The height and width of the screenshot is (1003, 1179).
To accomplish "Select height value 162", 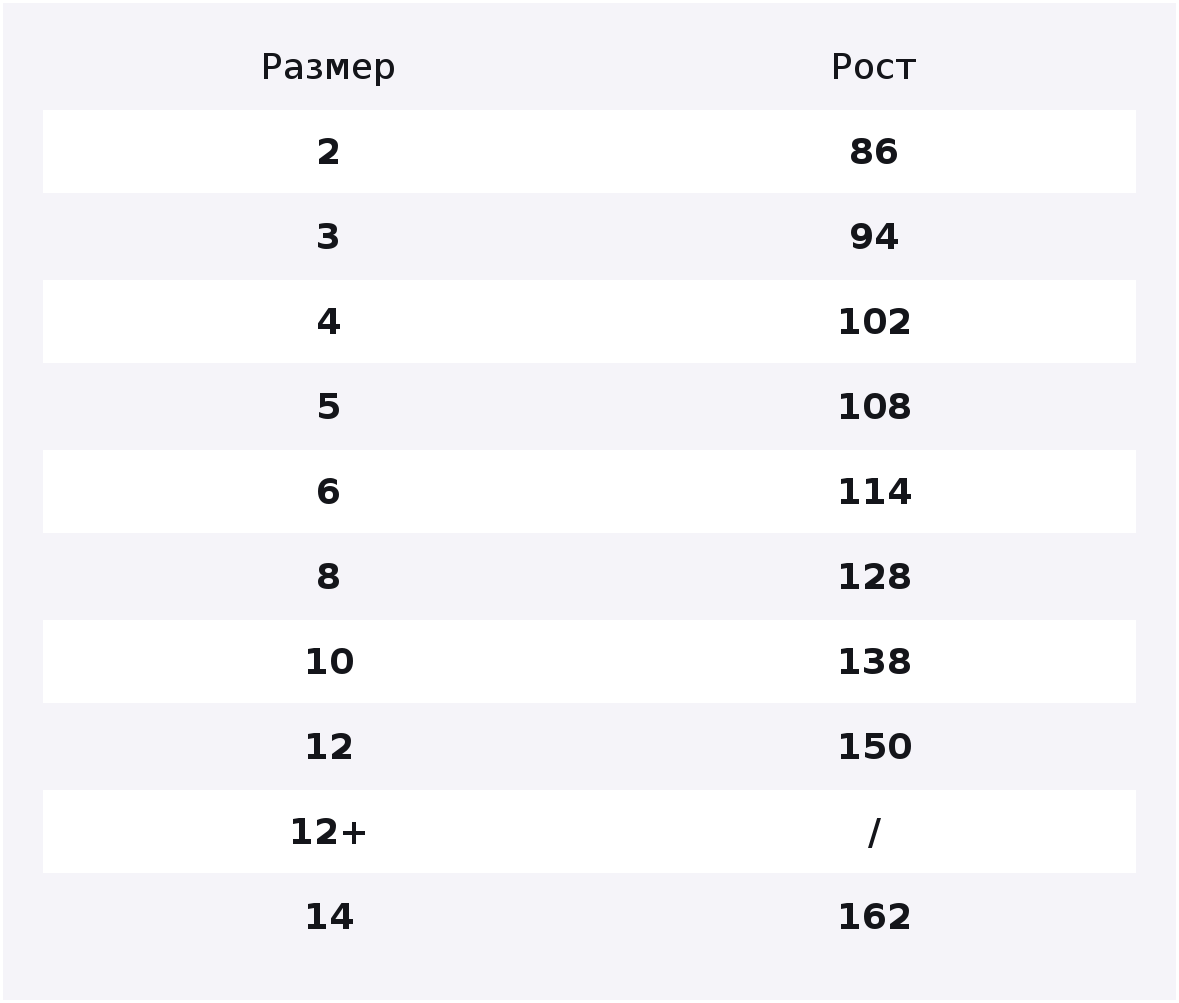I will [874, 917].
